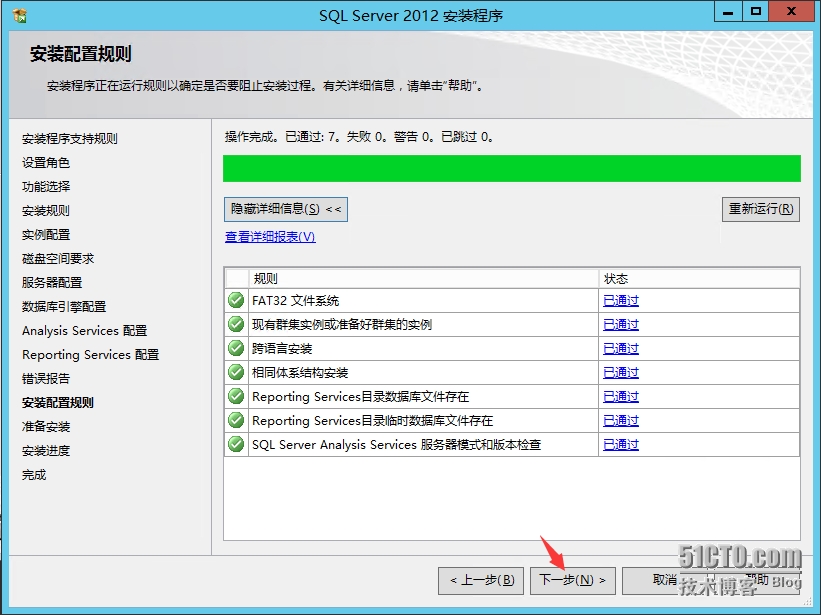Open 已通过 link for 跨语言安装
The height and width of the screenshot is (615, 821).
[x=621, y=349]
